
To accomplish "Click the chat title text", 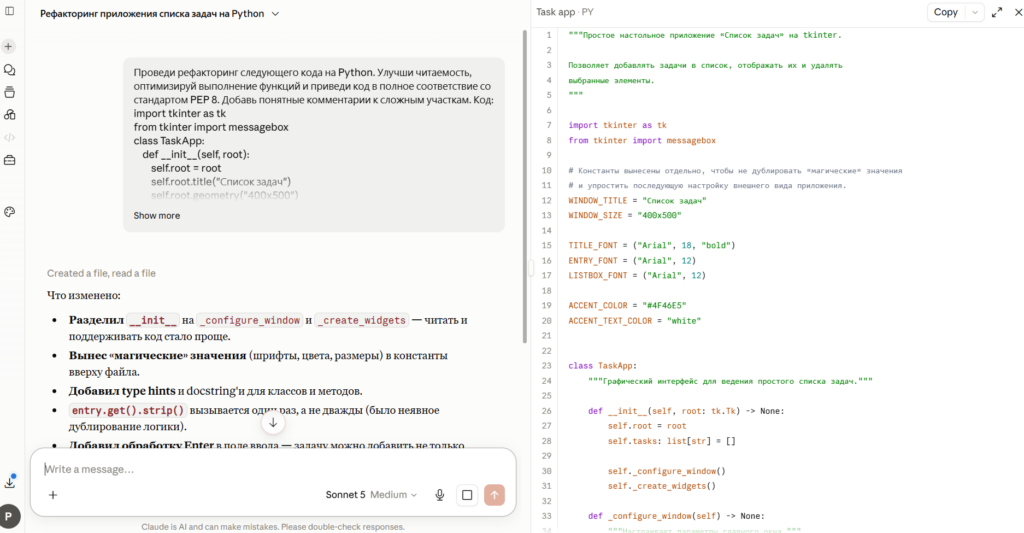I will click(x=152, y=14).
